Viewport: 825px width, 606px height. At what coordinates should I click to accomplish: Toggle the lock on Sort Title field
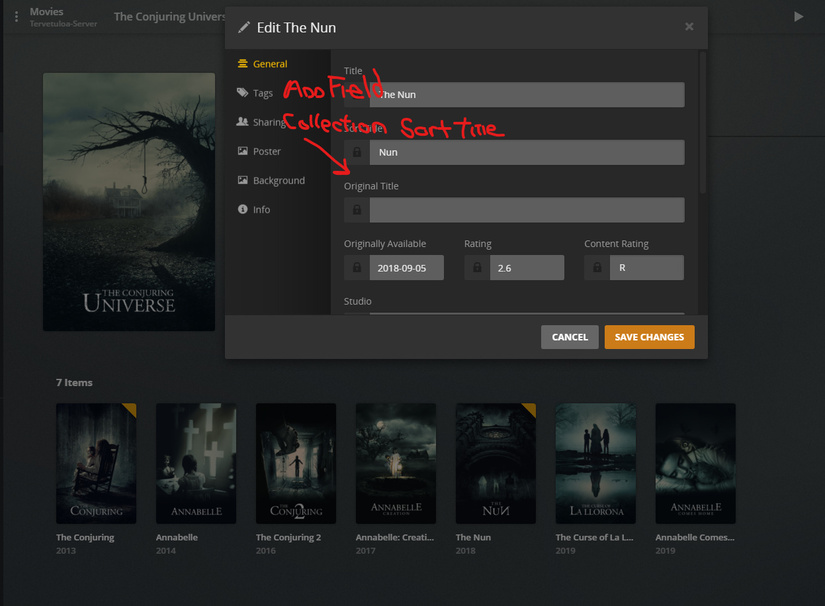pos(357,152)
